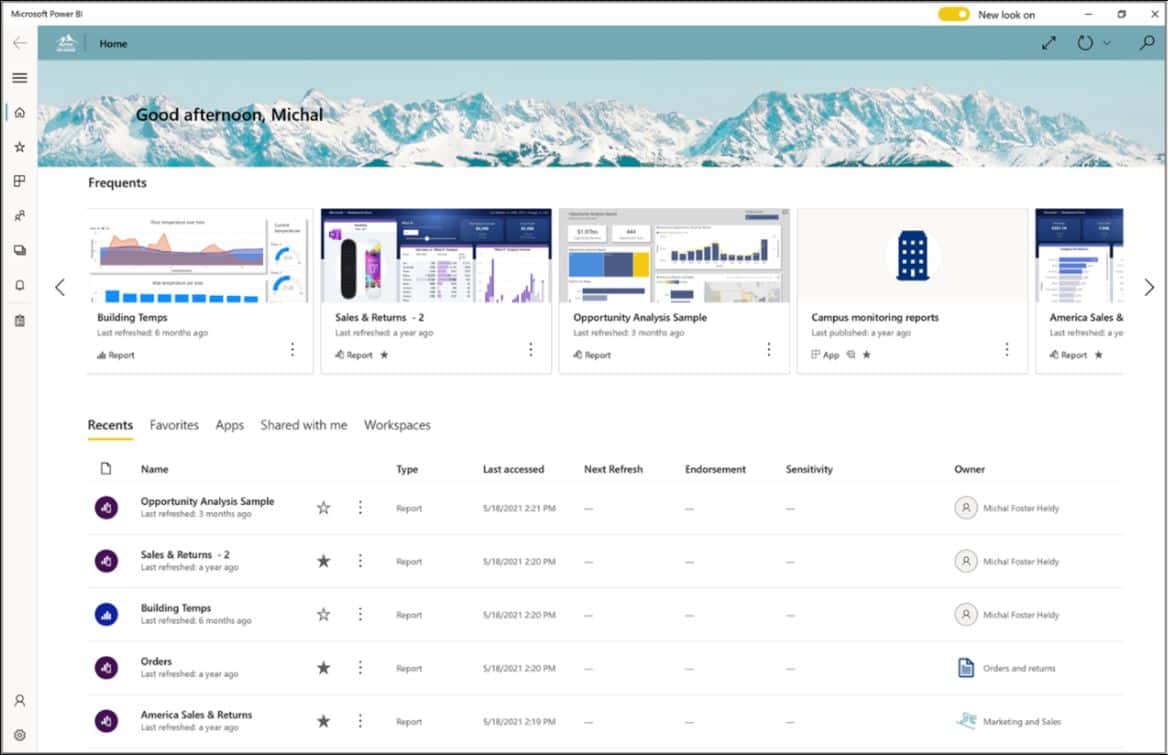The height and width of the screenshot is (755, 1168).
Task: Sort by the Last accessed column header
Action: [x=513, y=469]
